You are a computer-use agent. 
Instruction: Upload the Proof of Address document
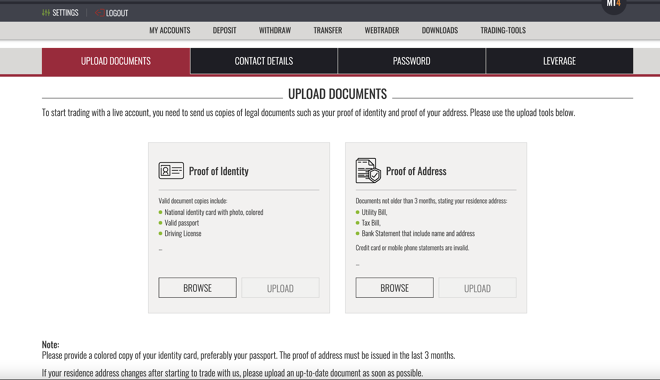477,288
